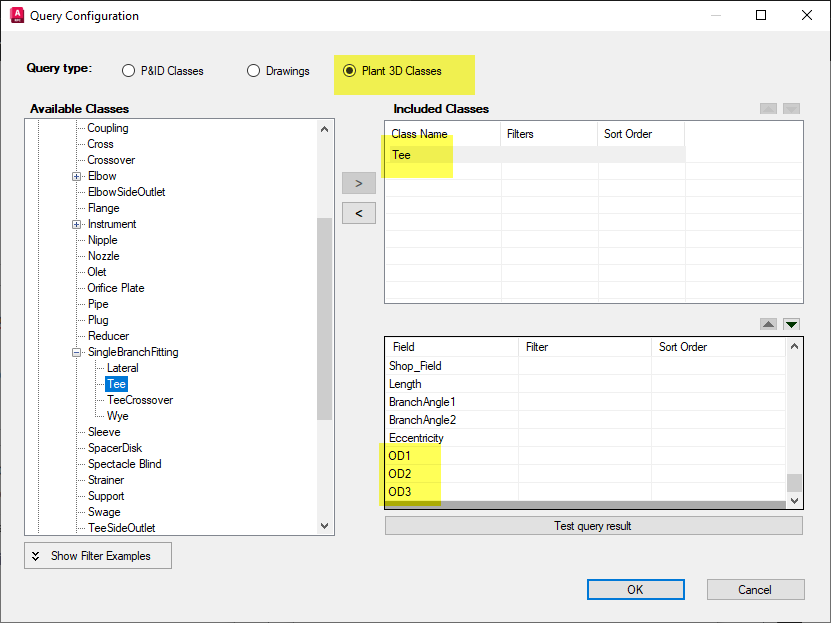Select the OD1 field row
Image resolution: width=831 pixels, height=623 pixels.
click(x=585, y=456)
